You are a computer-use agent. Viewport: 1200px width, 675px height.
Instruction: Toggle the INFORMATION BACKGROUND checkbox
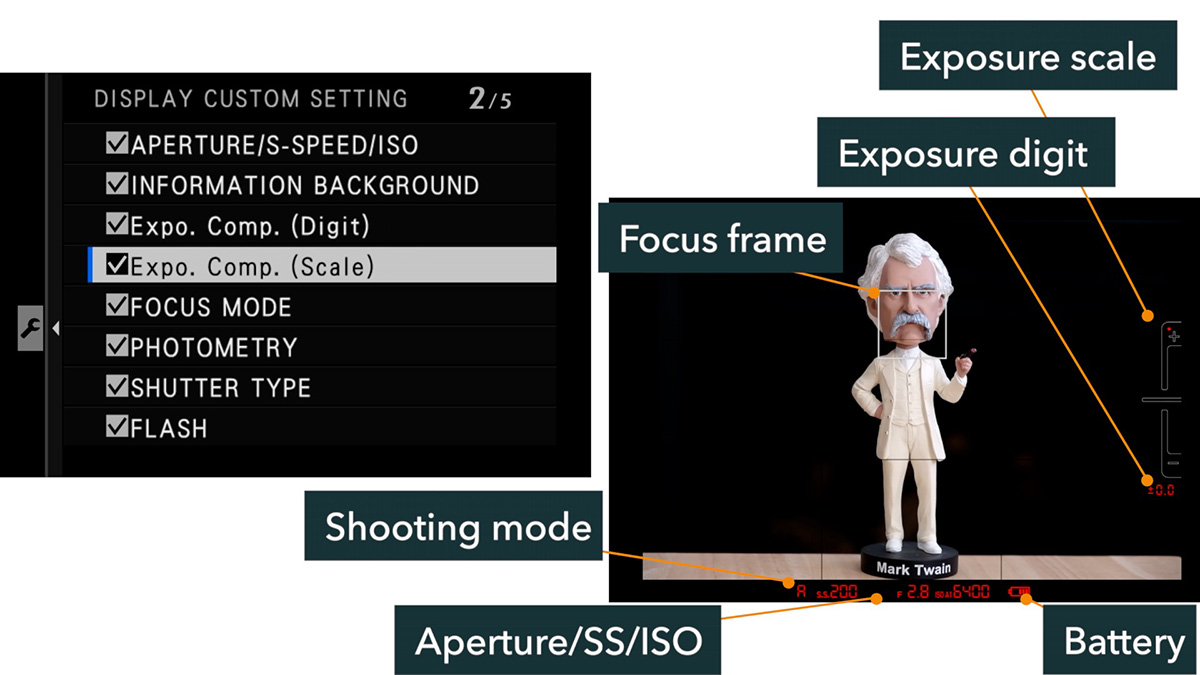pyautogui.click(x=117, y=185)
